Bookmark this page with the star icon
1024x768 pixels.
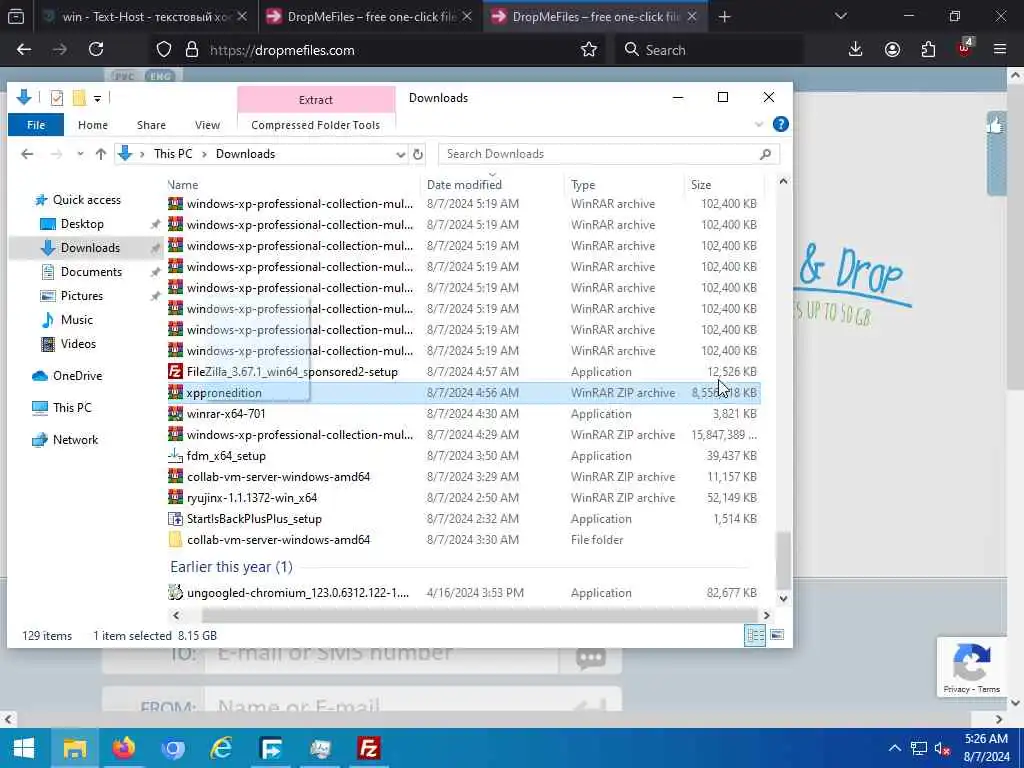(x=589, y=50)
